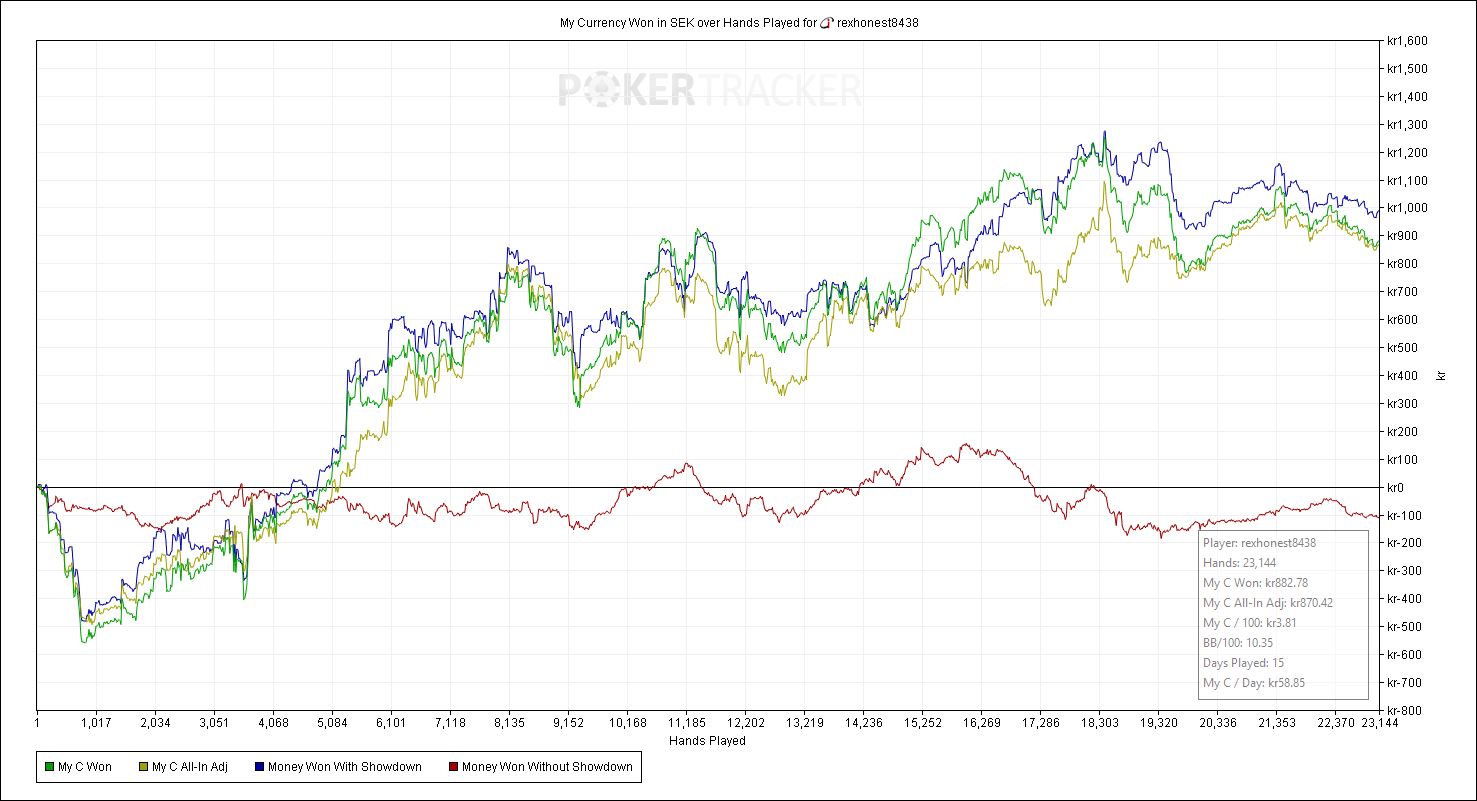The image size is (1477, 801).
Task: Click the 10,168 x-axis tick label
Action: (x=627, y=723)
